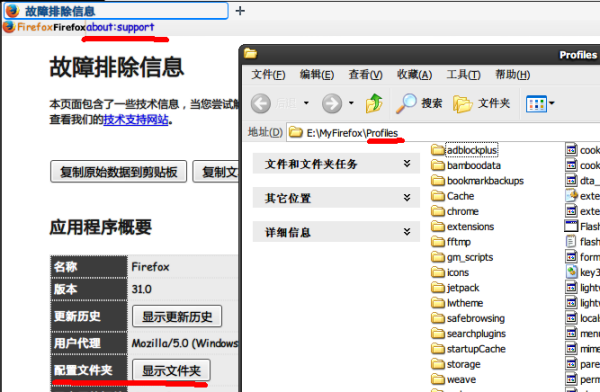Click the Mozilla/5.0 user agent text
Screen dimensions: 600x392
(185, 343)
